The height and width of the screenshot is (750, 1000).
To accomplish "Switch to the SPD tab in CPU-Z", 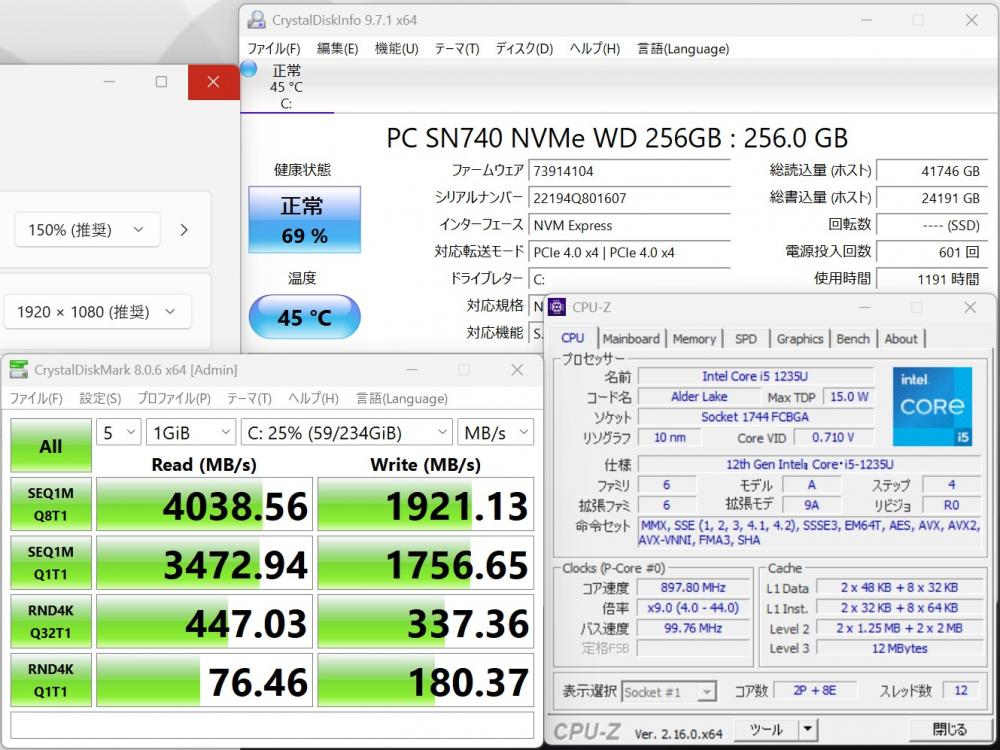I will coord(746,339).
